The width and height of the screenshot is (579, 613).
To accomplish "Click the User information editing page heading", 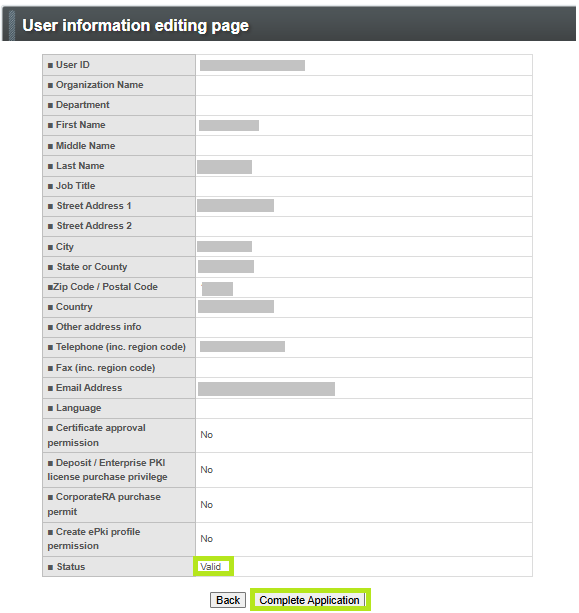I will [x=135, y=25].
